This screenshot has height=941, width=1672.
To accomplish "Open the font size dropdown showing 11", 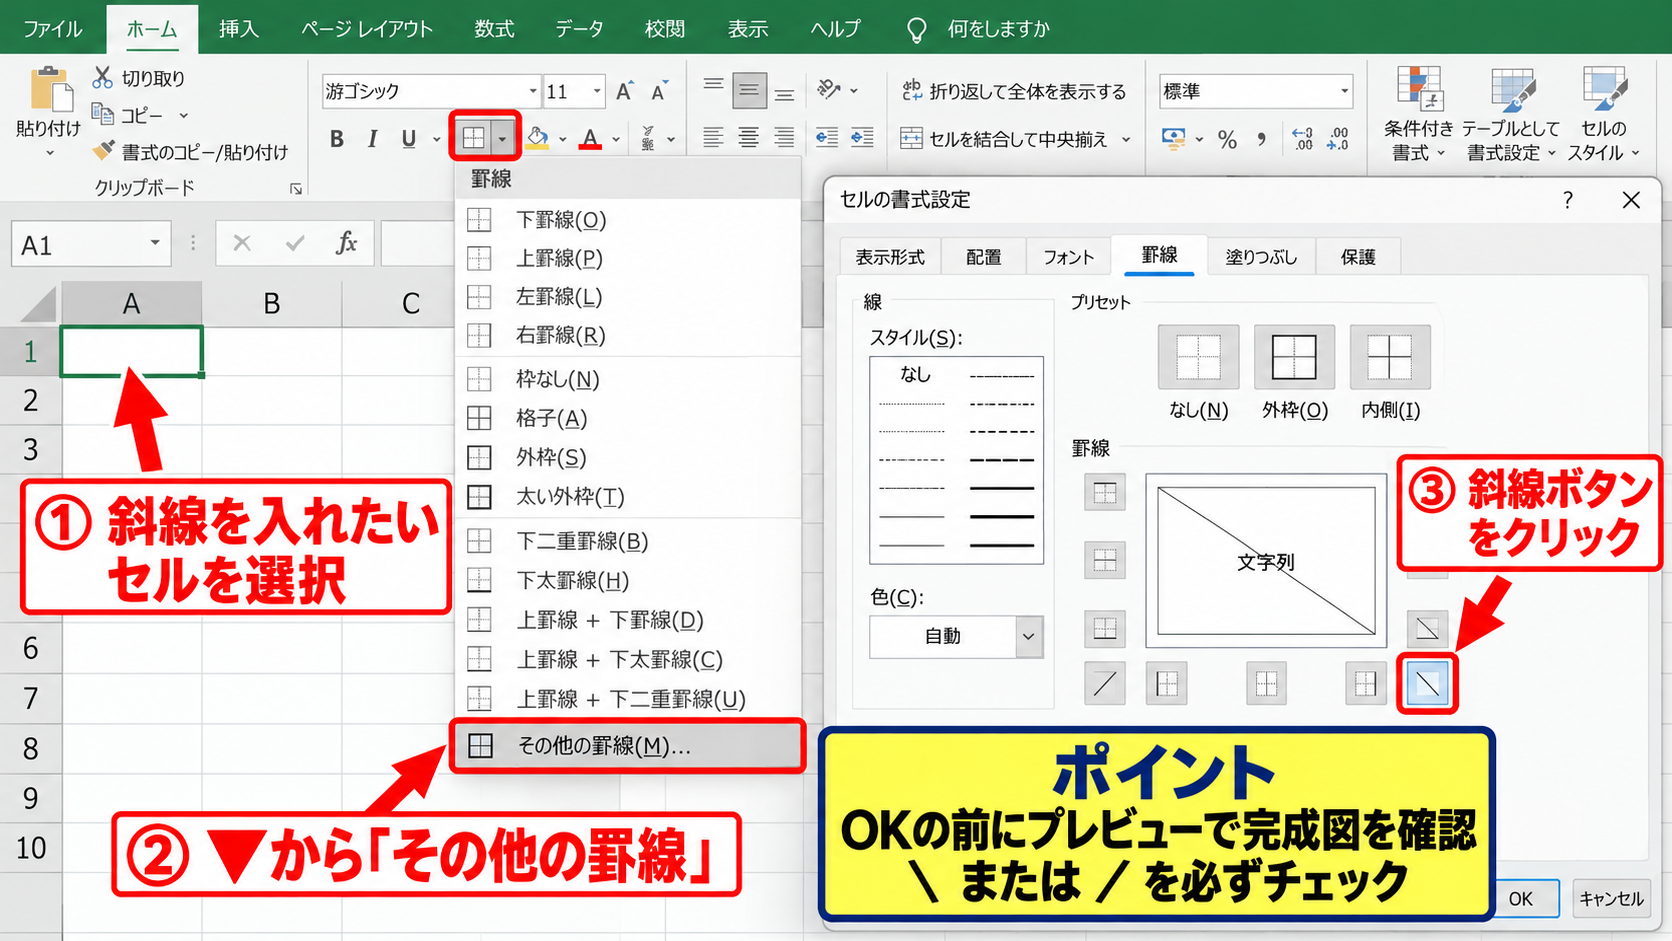I will click(597, 91).
